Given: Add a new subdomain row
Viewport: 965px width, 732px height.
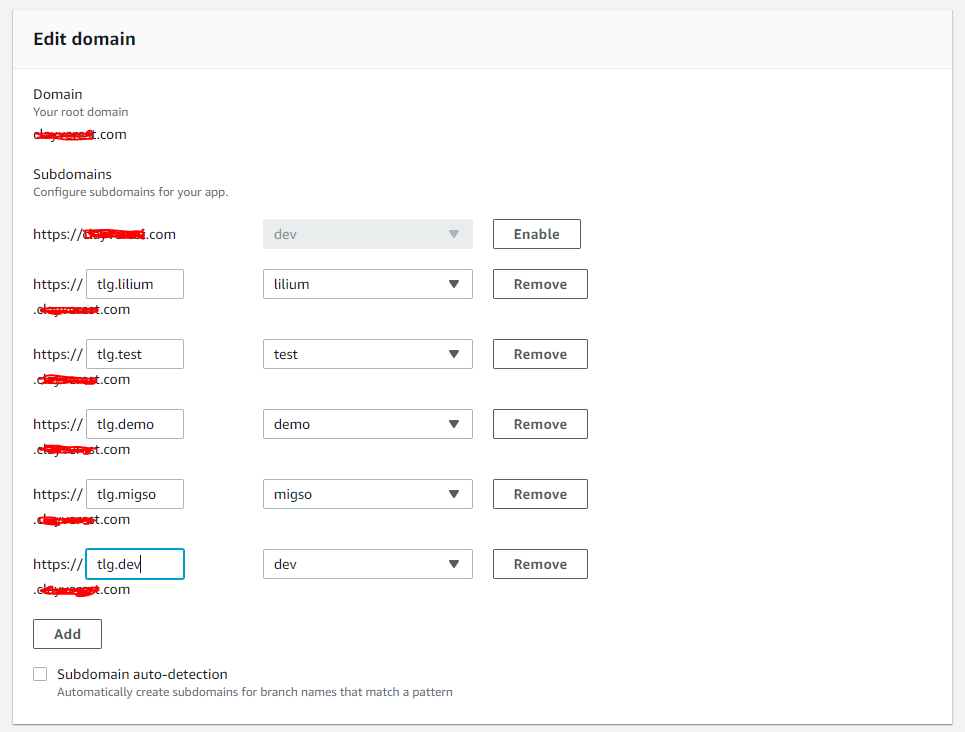Looking at the screenshot, I should click(67, 633).
